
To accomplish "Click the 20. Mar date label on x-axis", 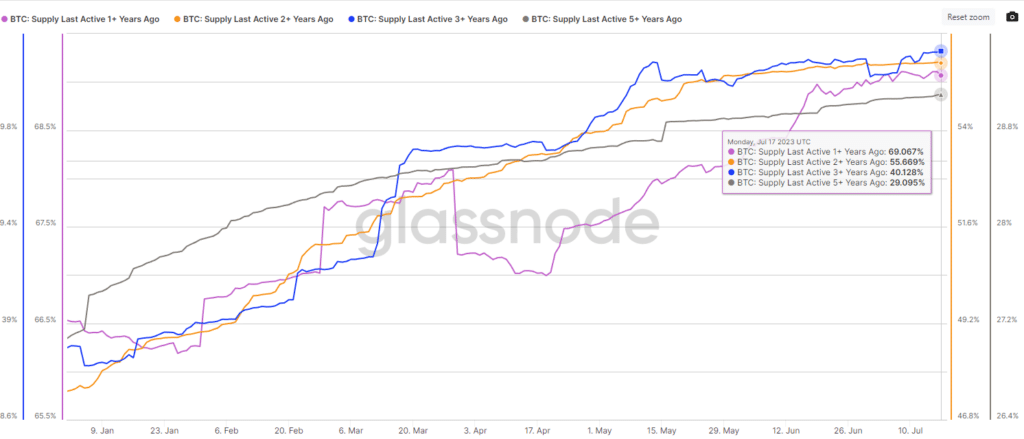I will click(413, 430).
